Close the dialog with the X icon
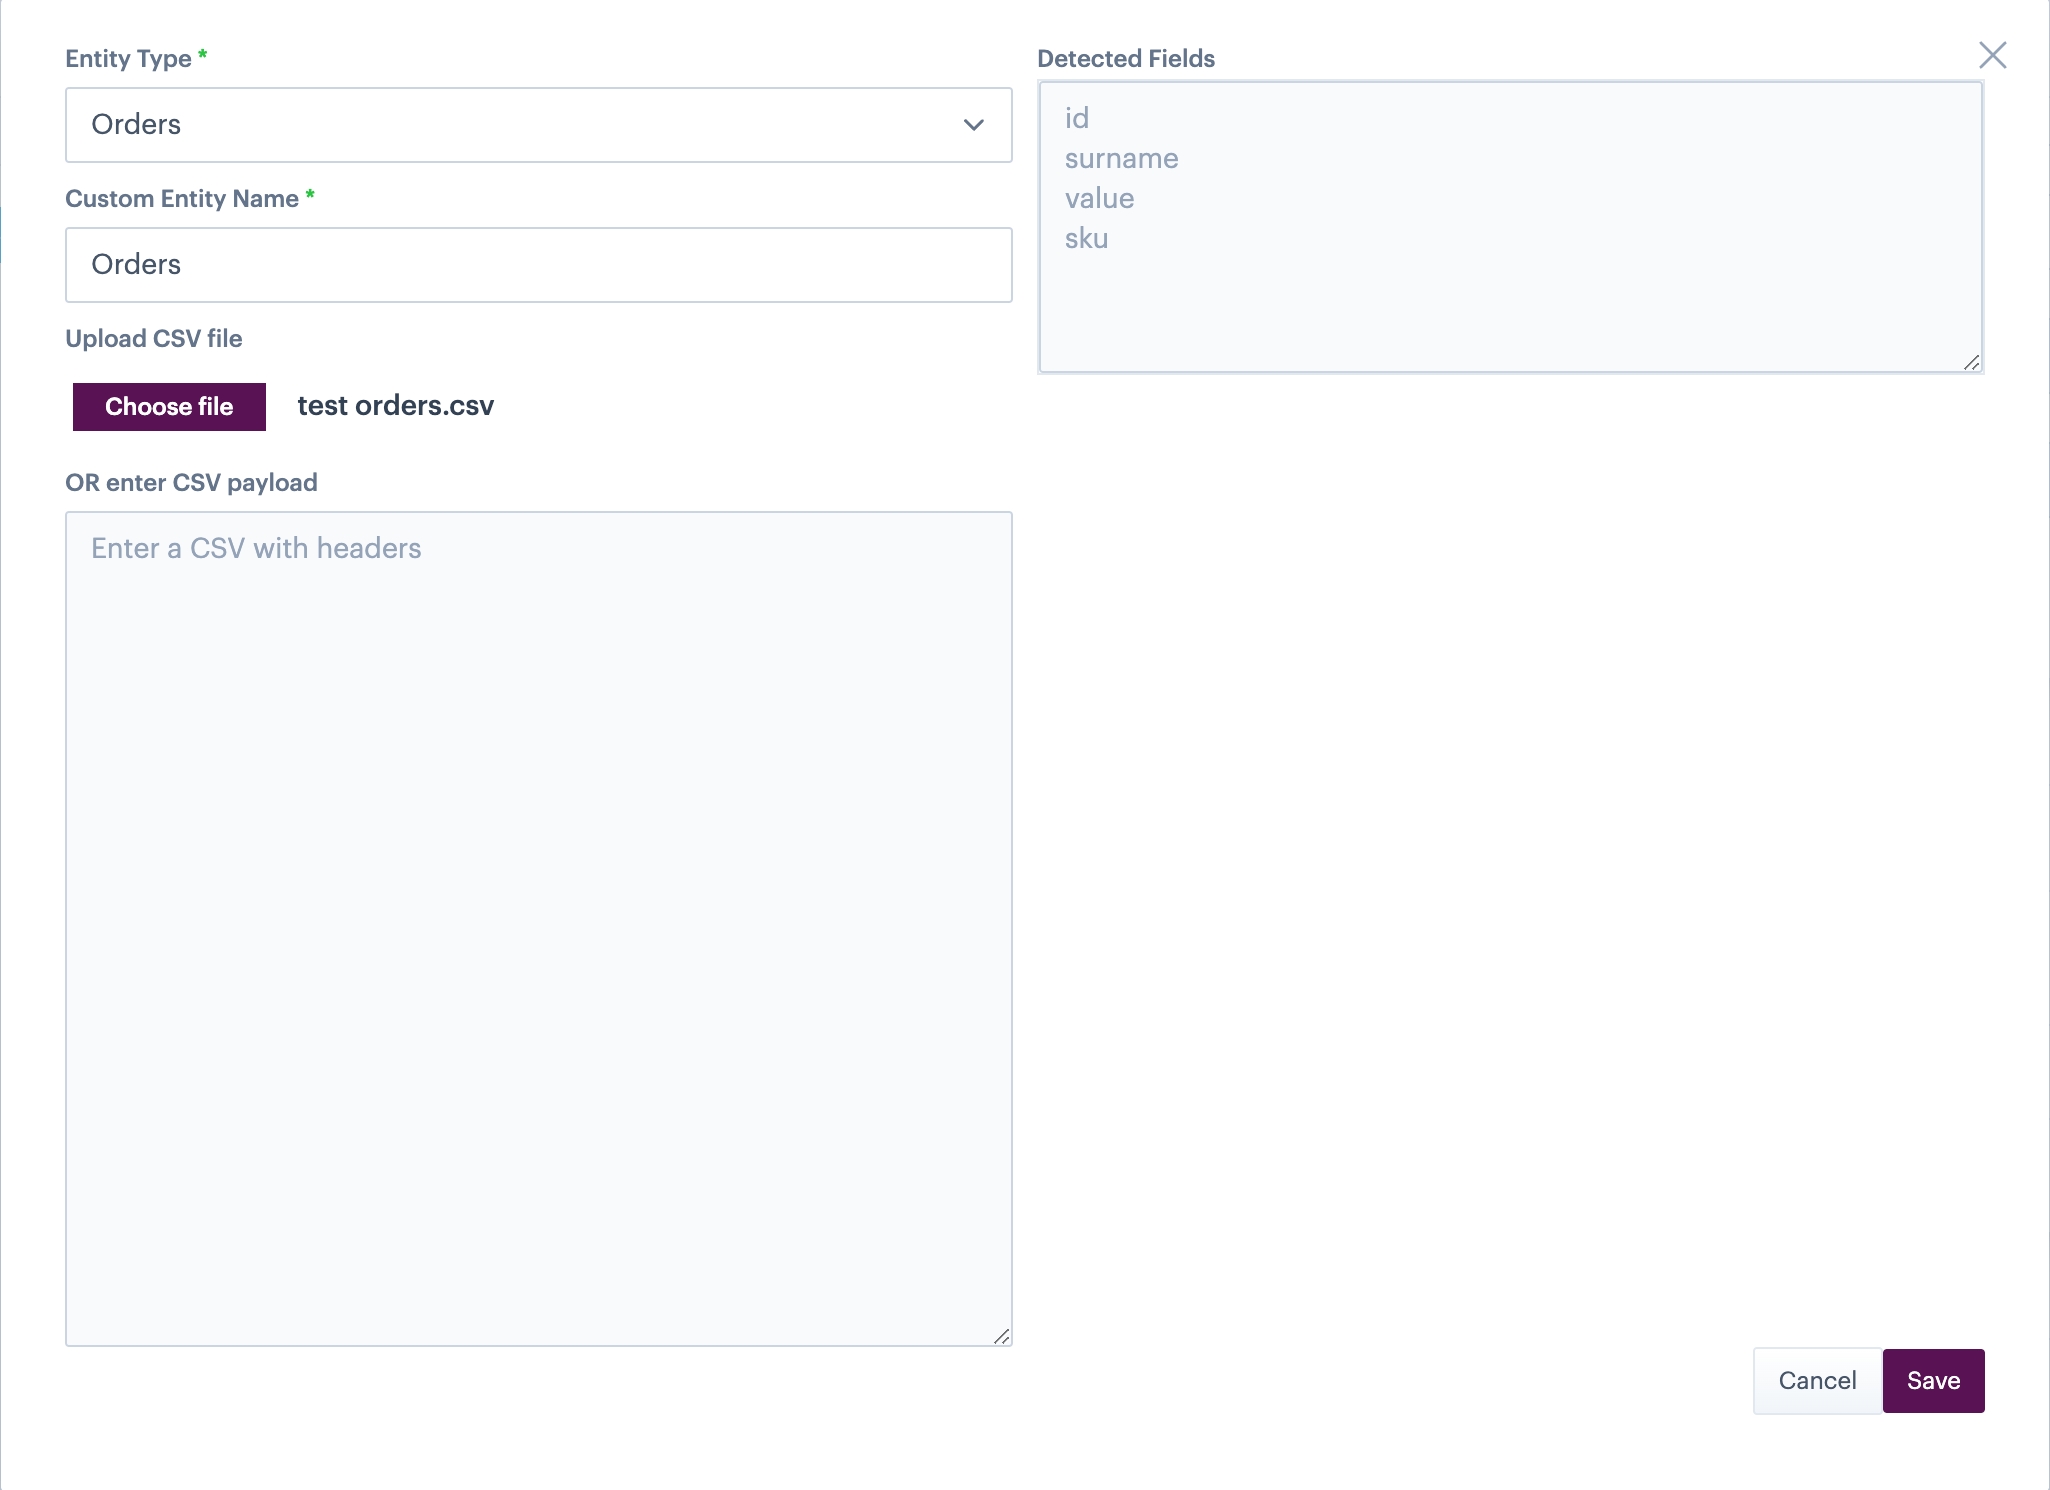The width and height of the screenshot is (2050, 1490). [1992, 55]
